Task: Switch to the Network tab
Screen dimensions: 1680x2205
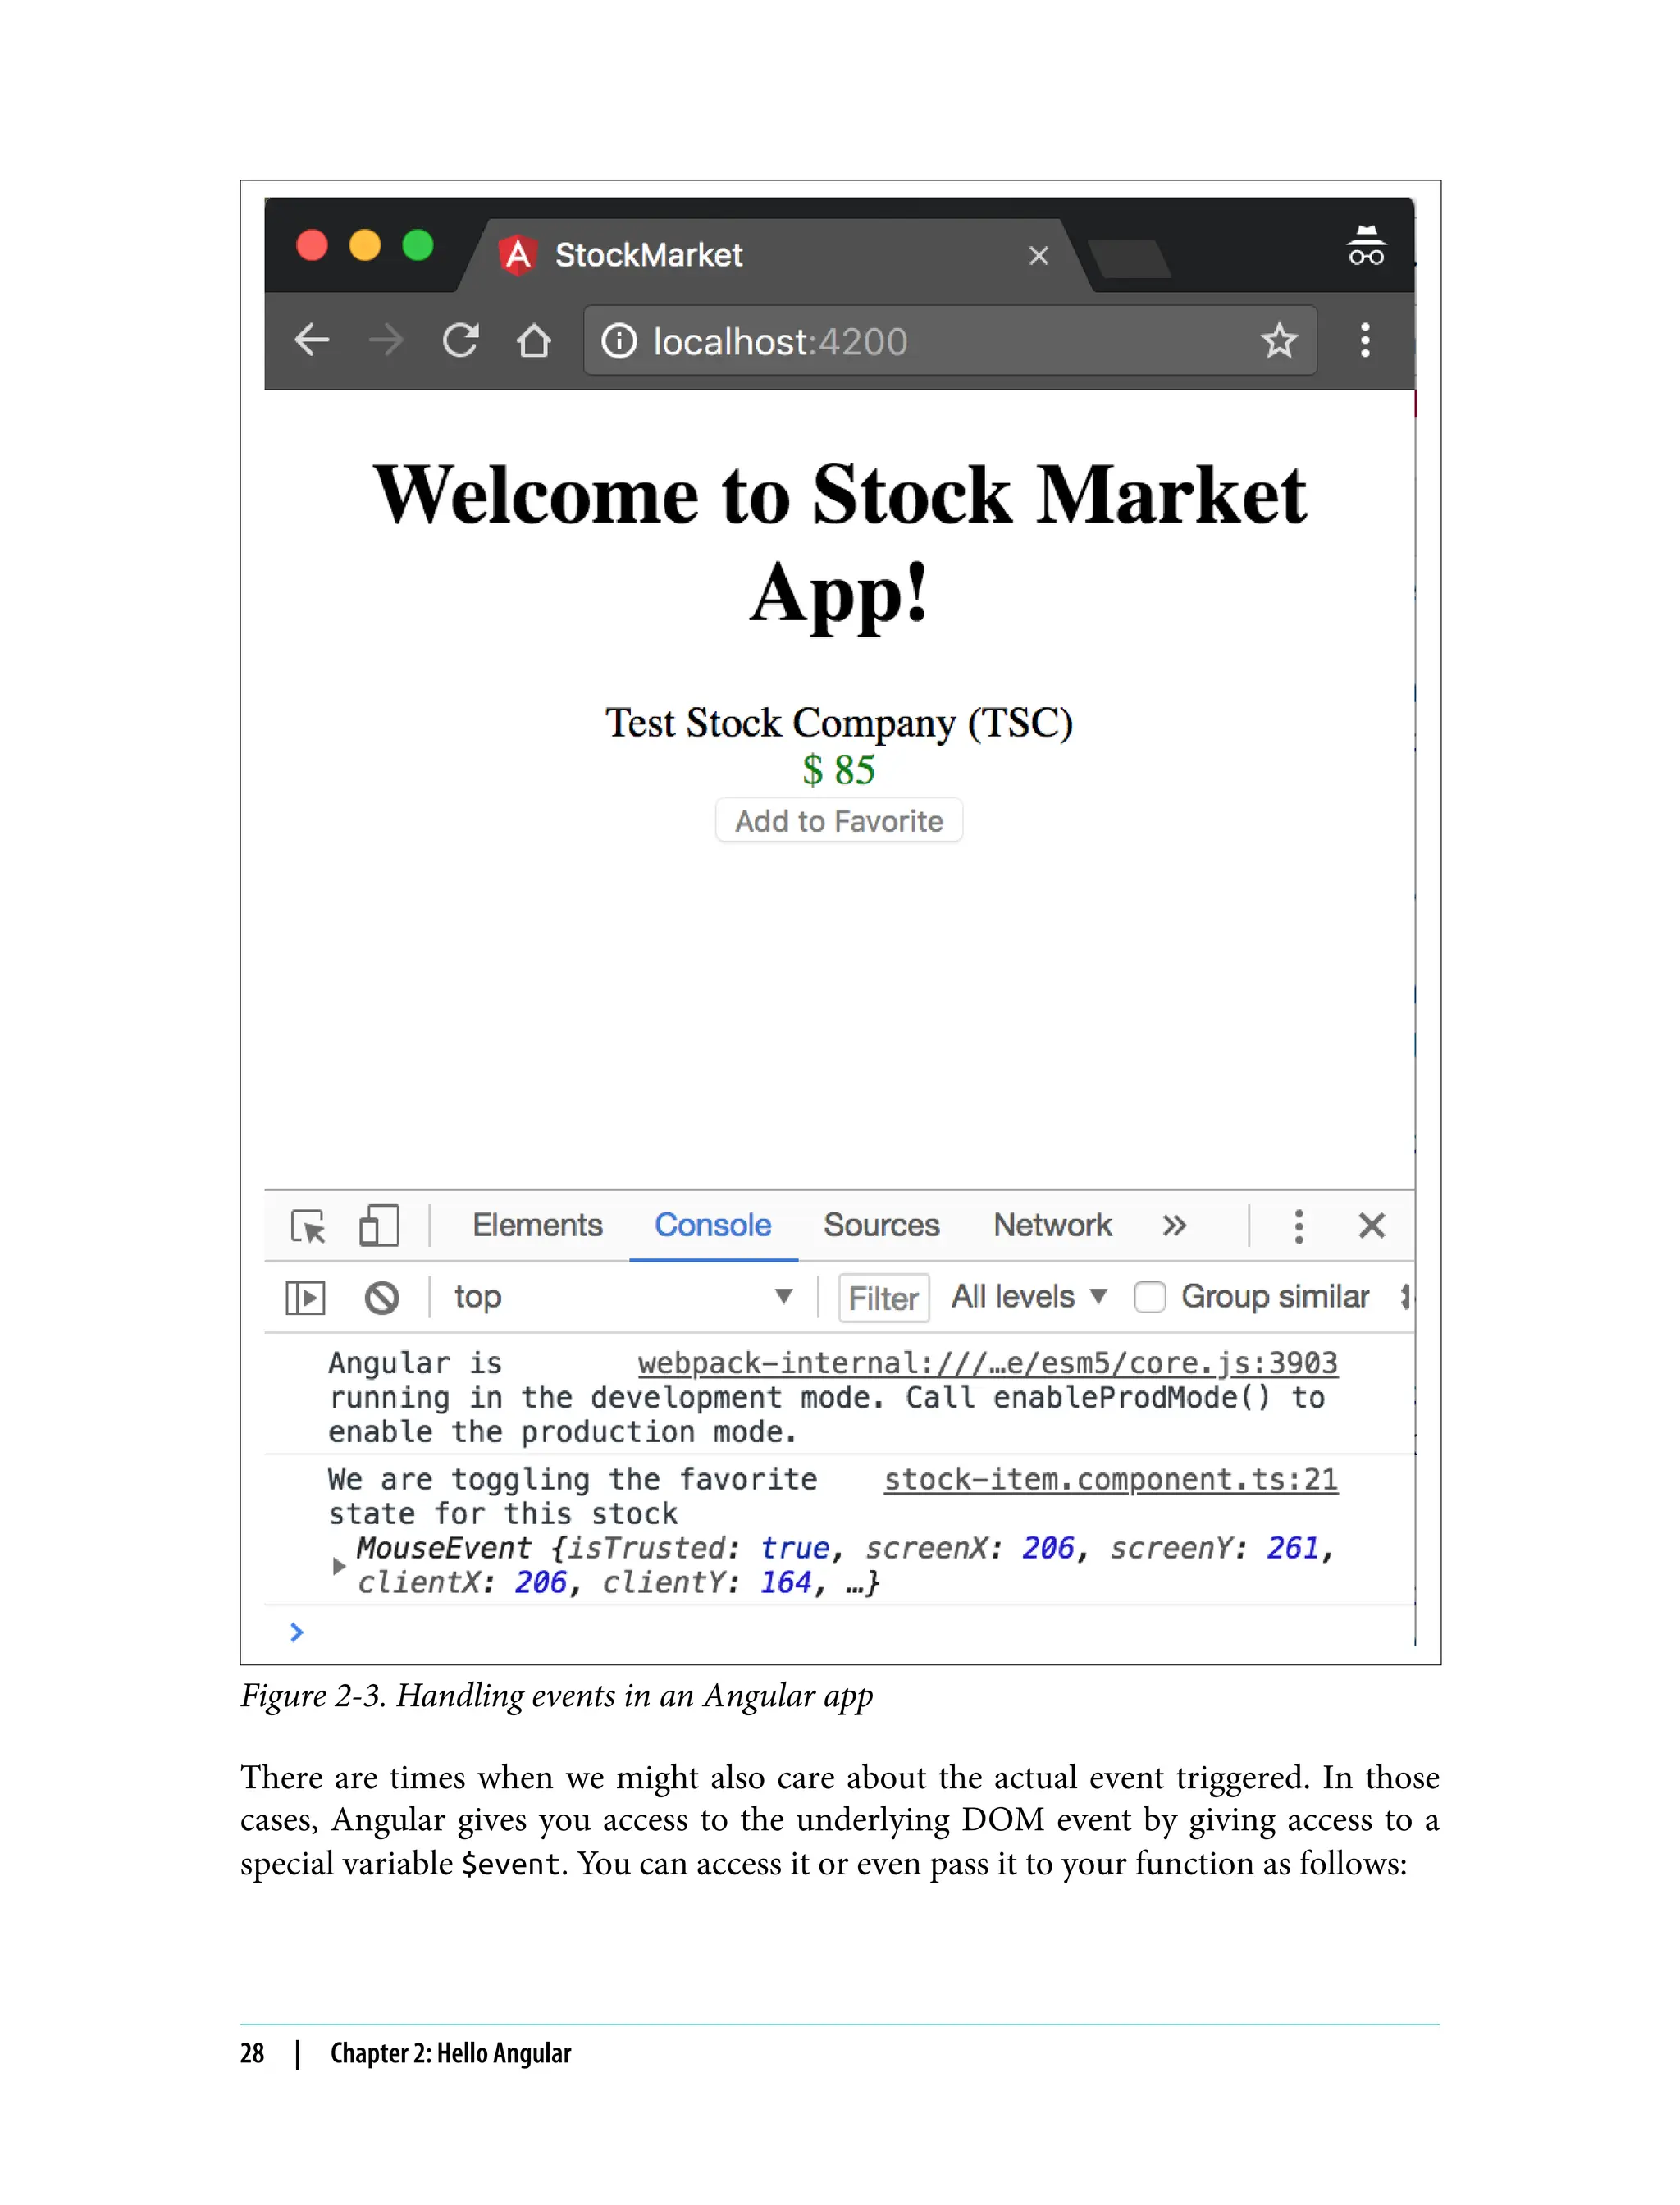Action: [x=1052, y=1226]
